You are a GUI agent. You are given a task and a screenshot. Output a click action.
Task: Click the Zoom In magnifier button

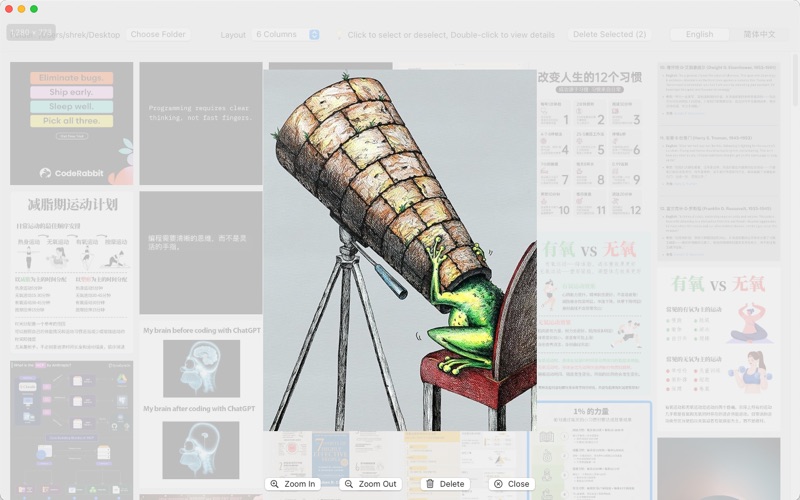click(293, 484)
